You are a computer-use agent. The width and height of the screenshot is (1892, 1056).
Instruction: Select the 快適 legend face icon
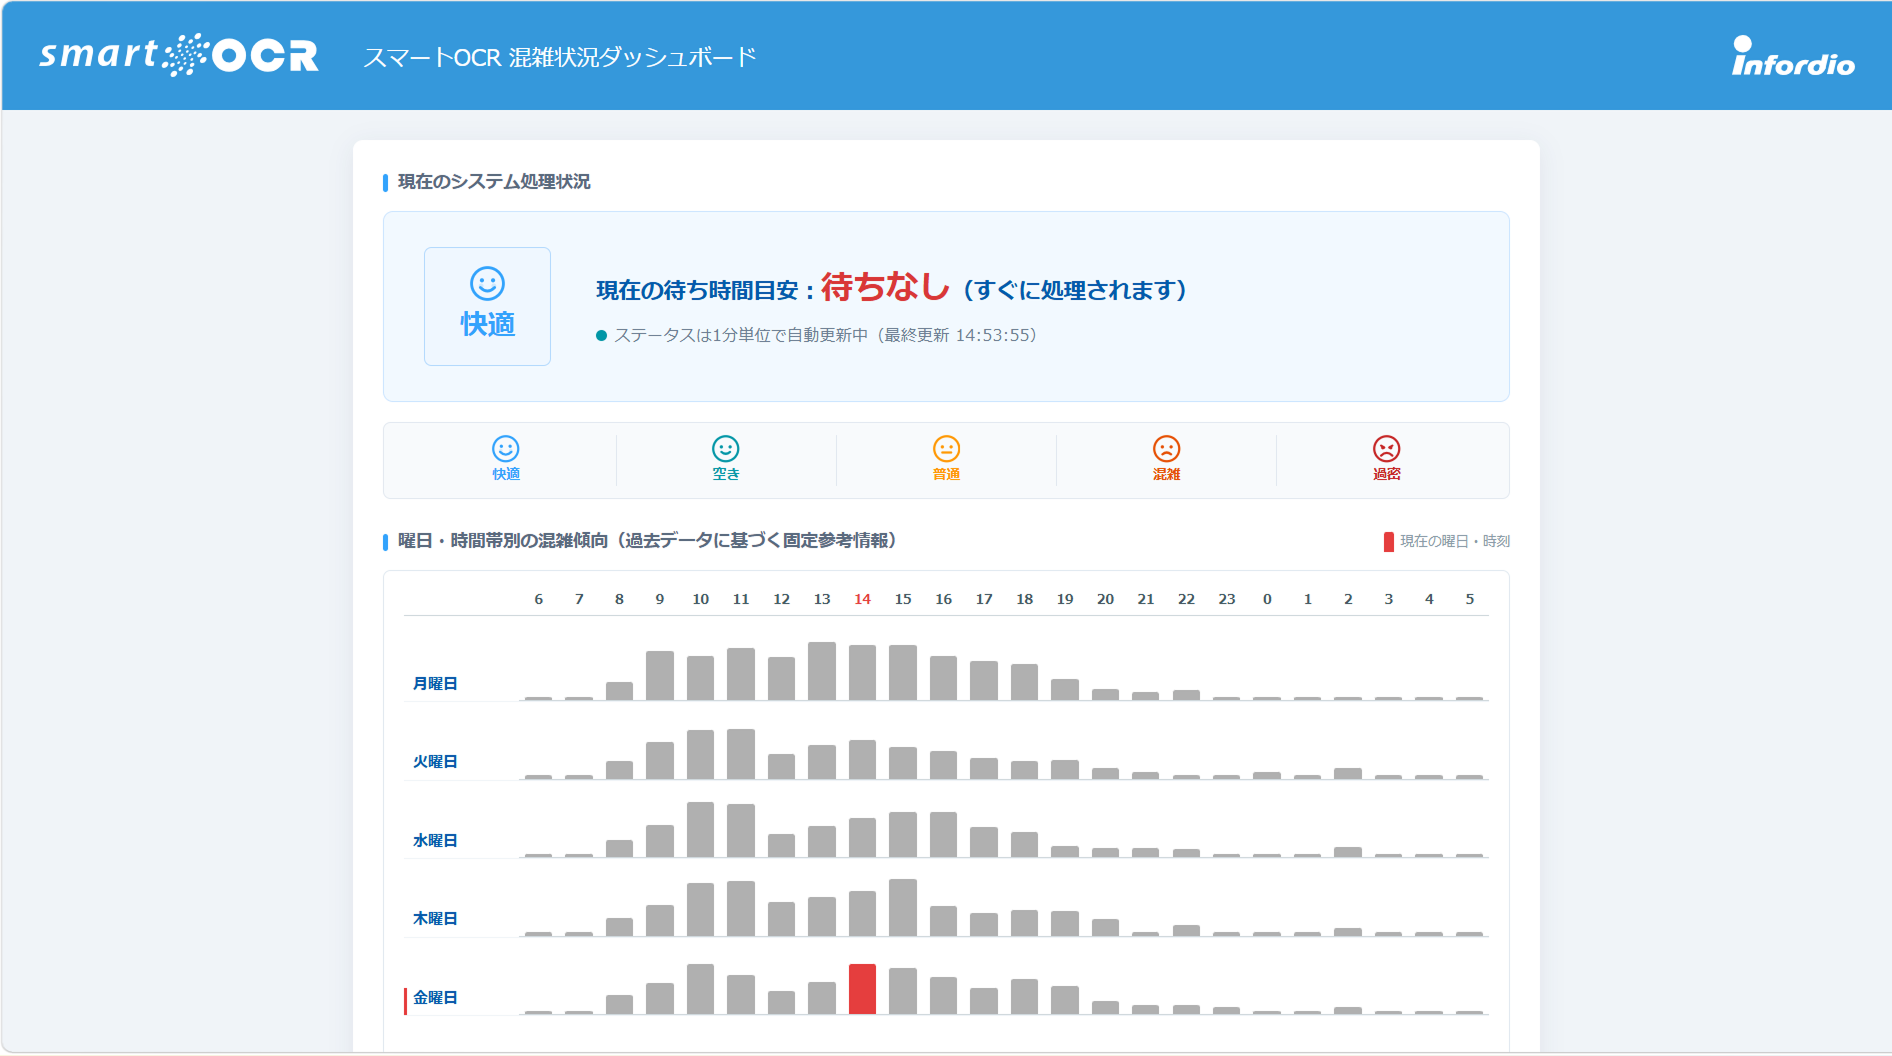pyautogui.click(x=506, y=448)
